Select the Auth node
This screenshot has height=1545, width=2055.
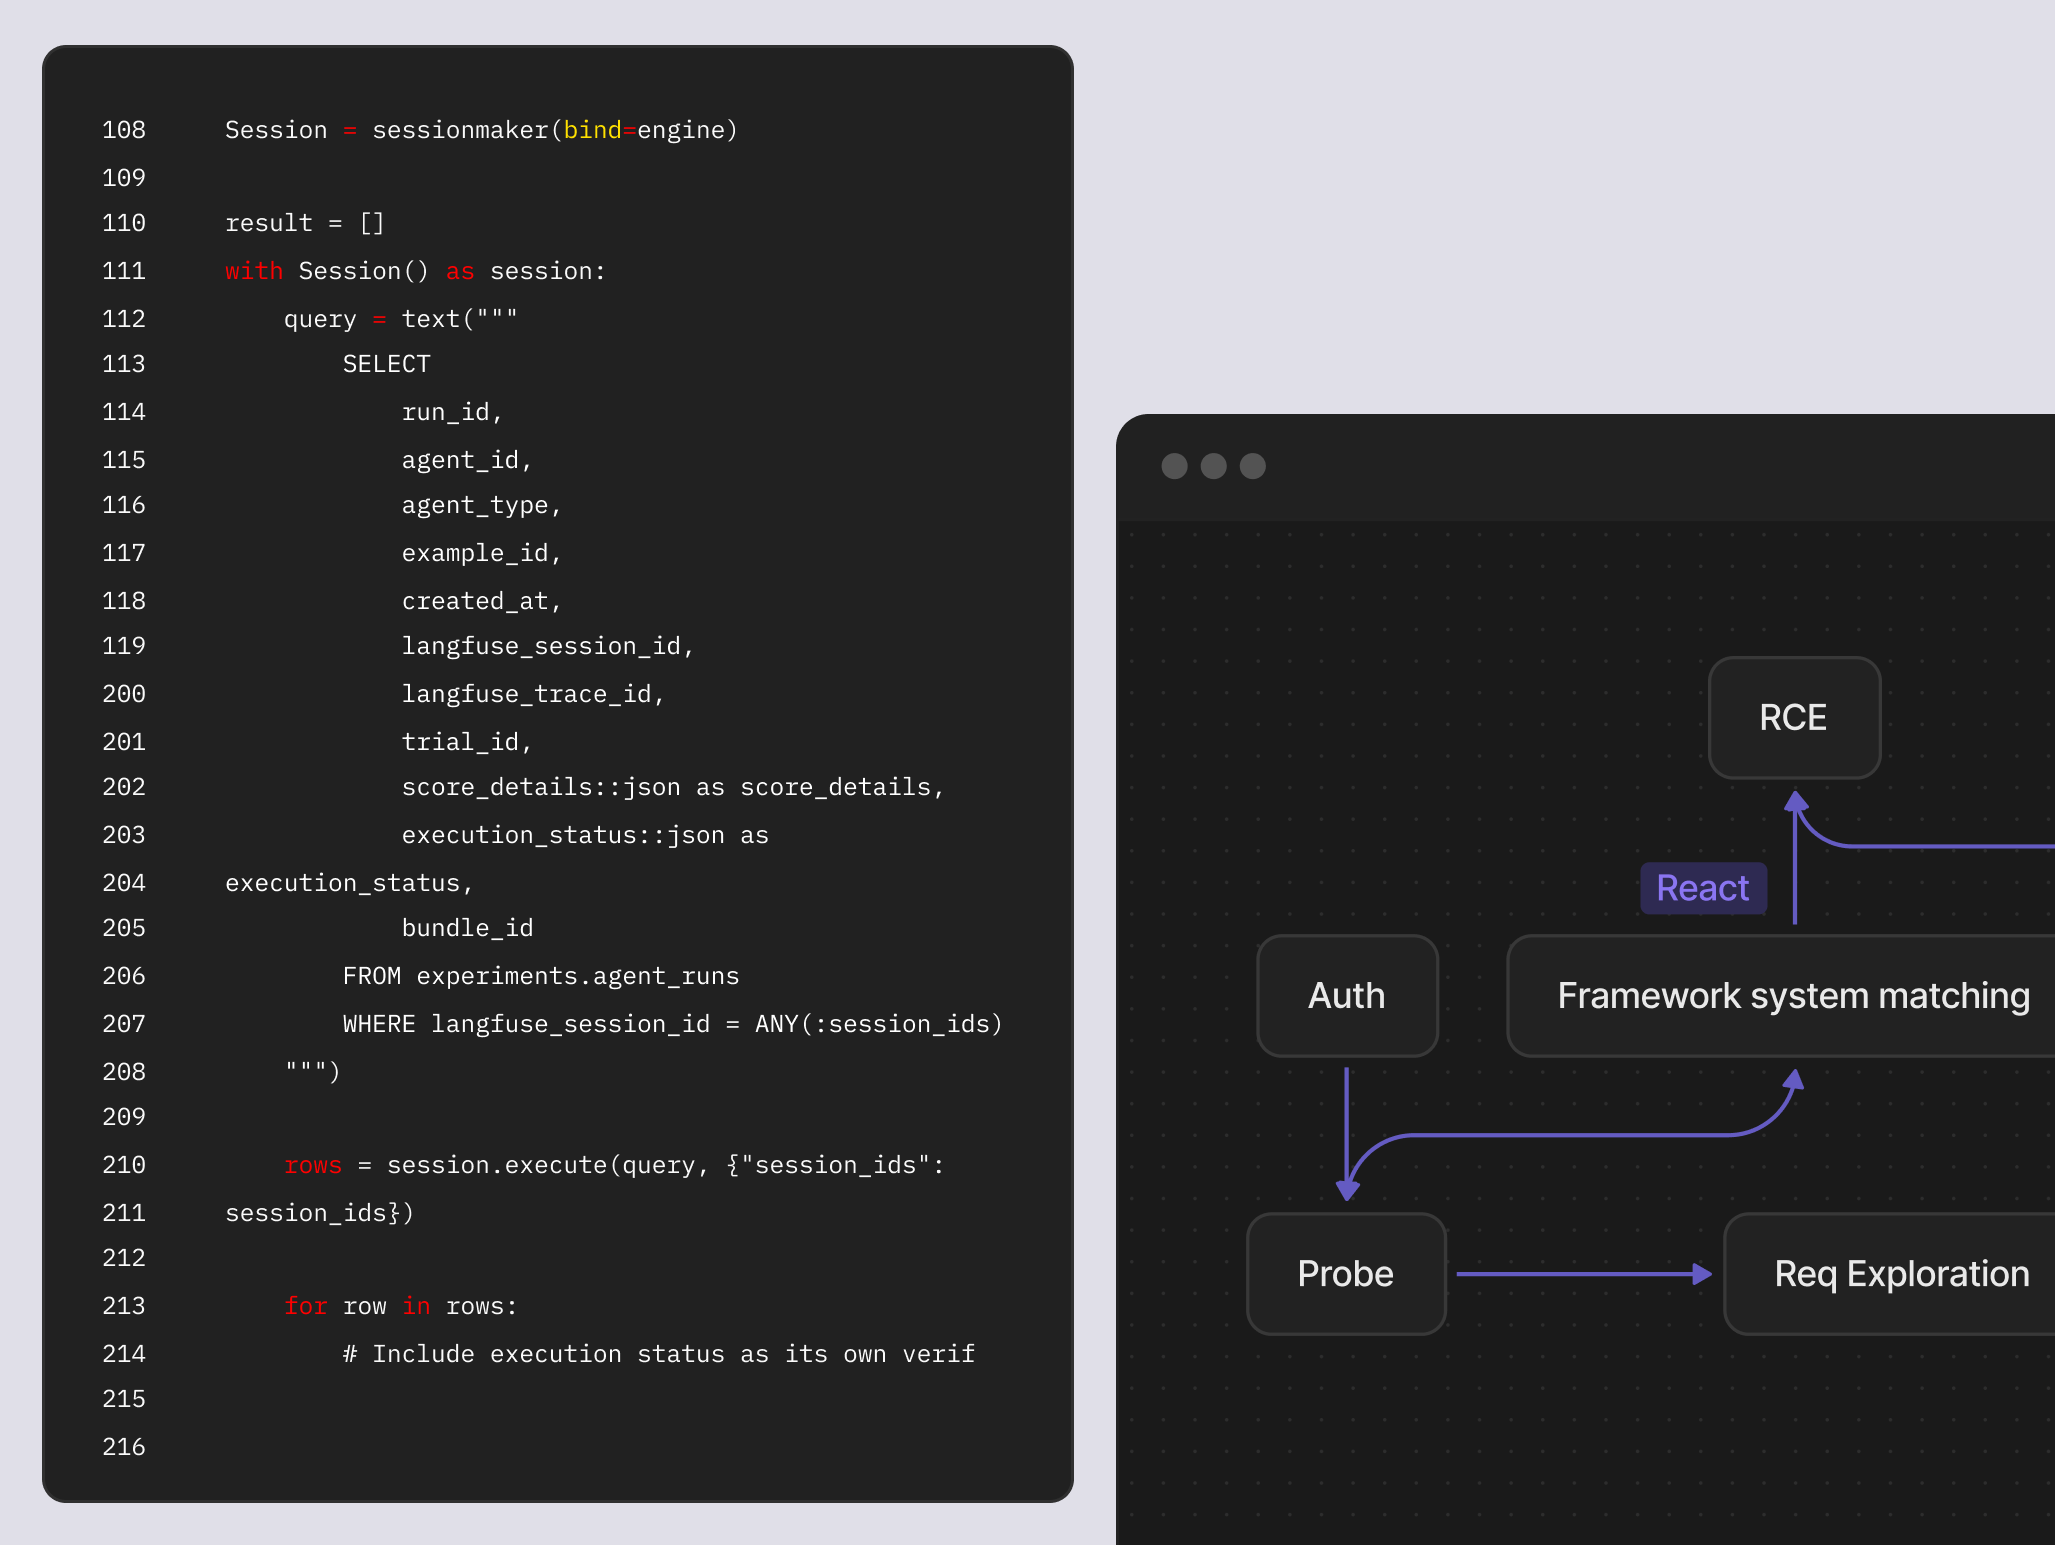point(1346,995)
